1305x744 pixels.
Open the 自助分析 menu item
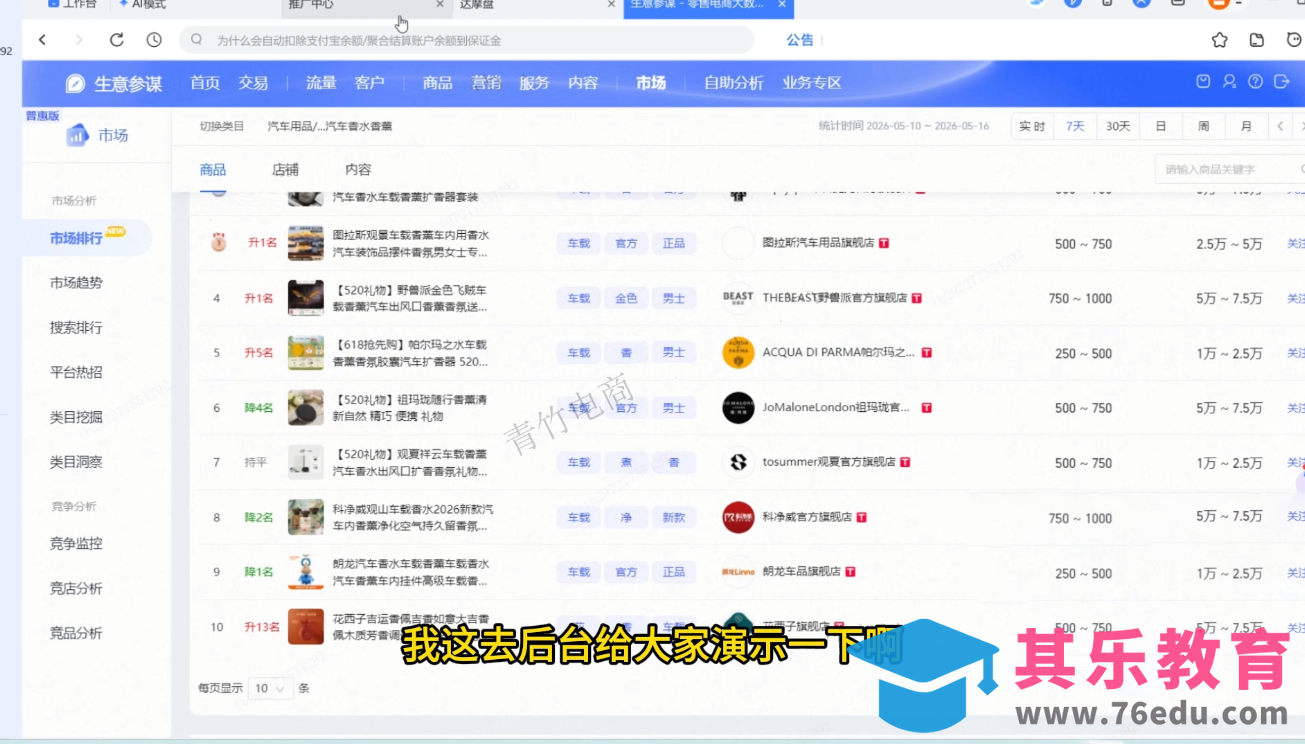click(733, 83)
